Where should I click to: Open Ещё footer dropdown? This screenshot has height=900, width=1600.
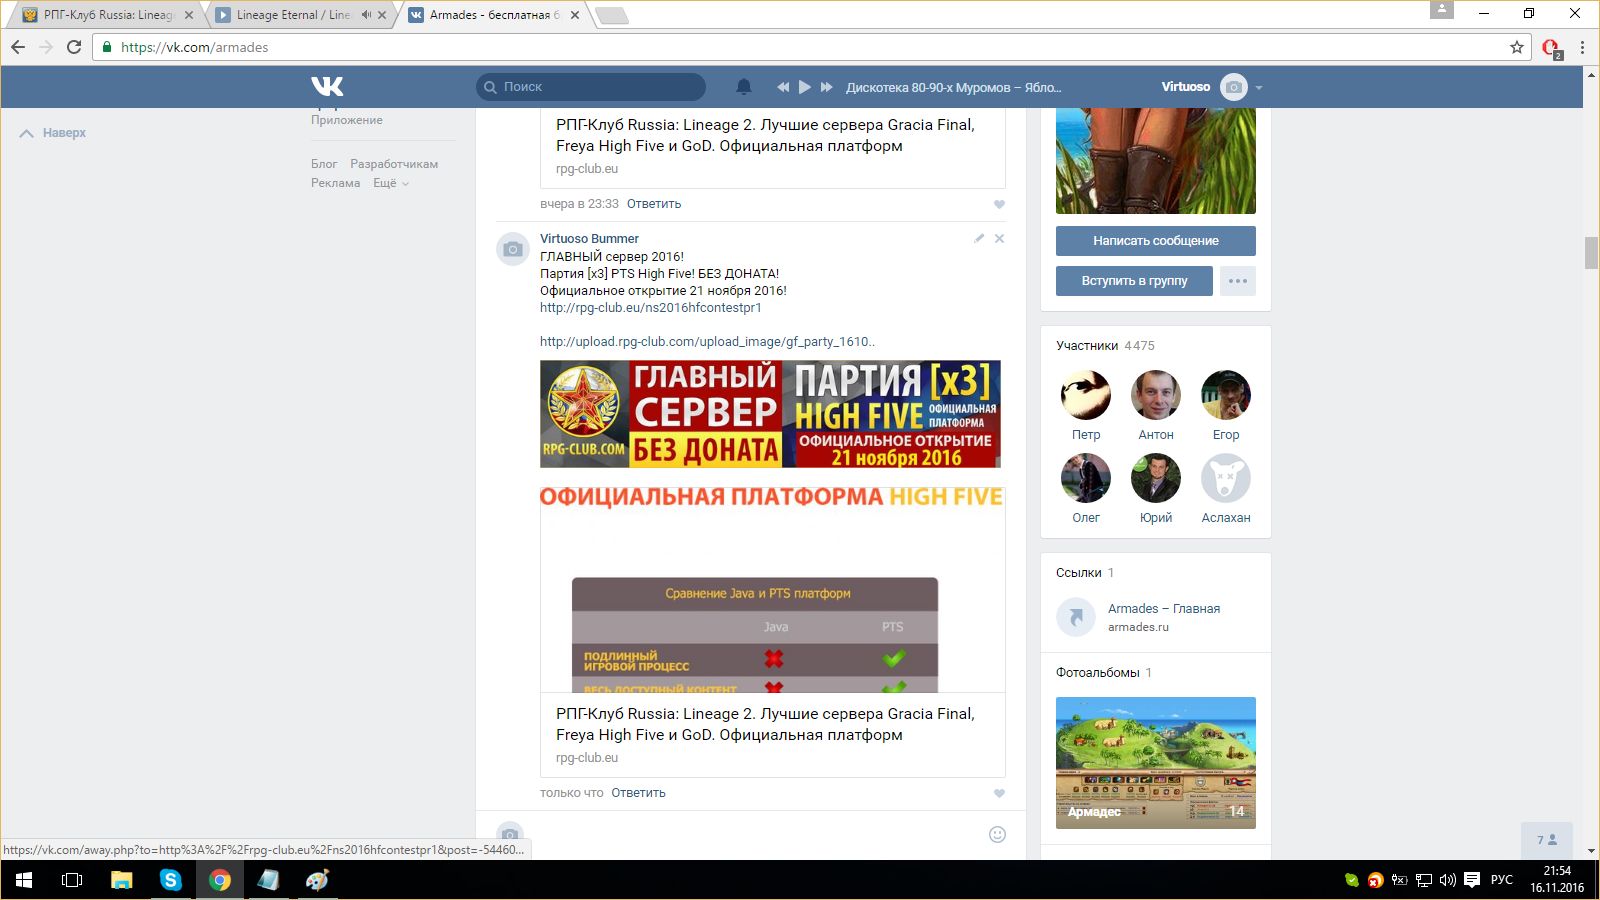point(391,183)
